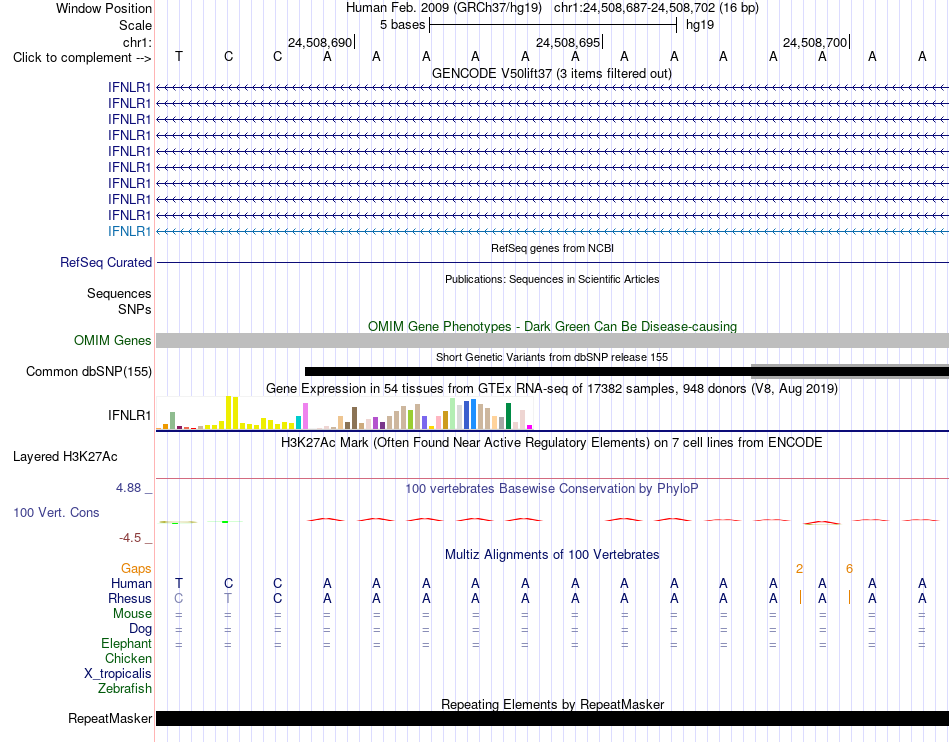The width and height of the screenshot is (950, 742).
Task: Select the 'Elephant' alignment row label
Action: coord(126,644)
